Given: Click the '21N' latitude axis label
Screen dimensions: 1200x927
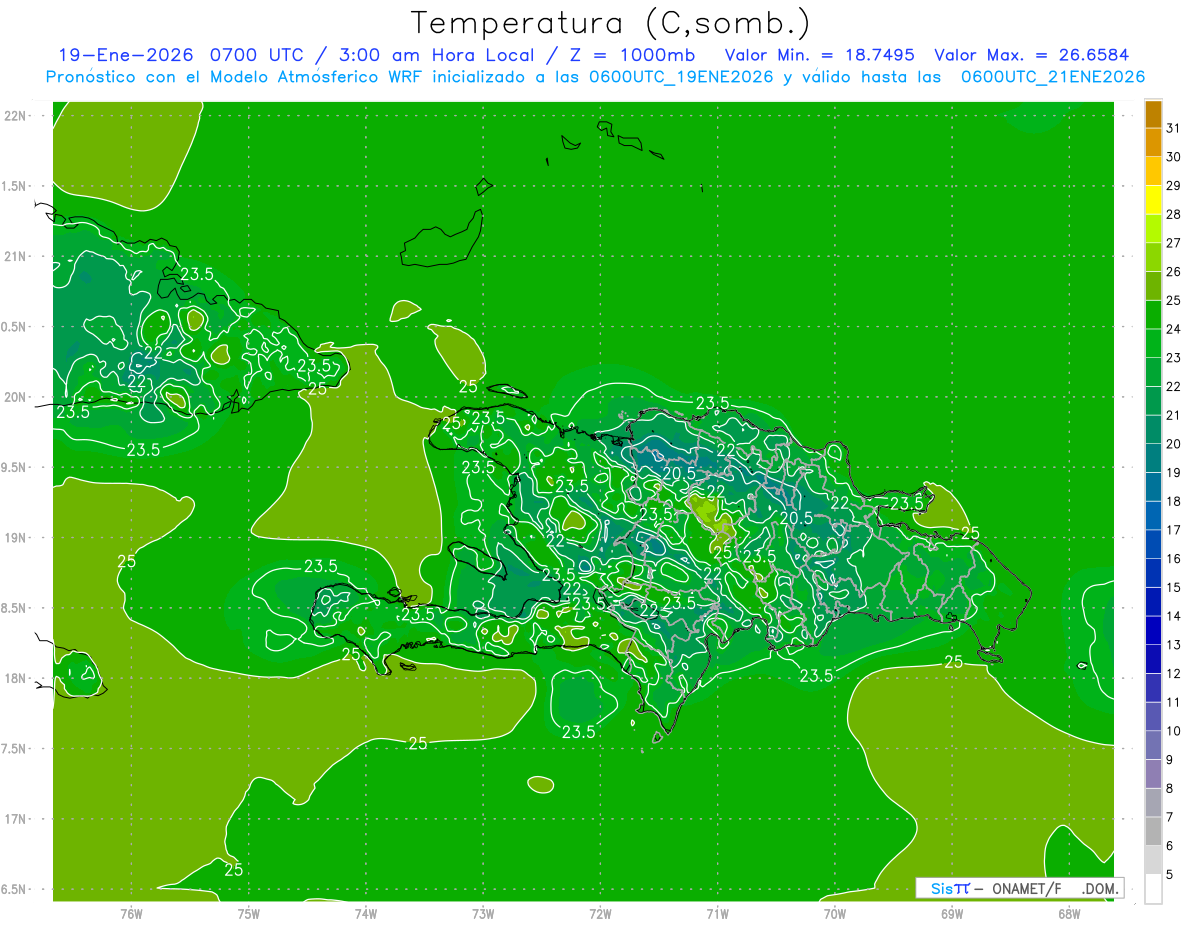Looking at the screenshot, I should (x=17, y=256).
